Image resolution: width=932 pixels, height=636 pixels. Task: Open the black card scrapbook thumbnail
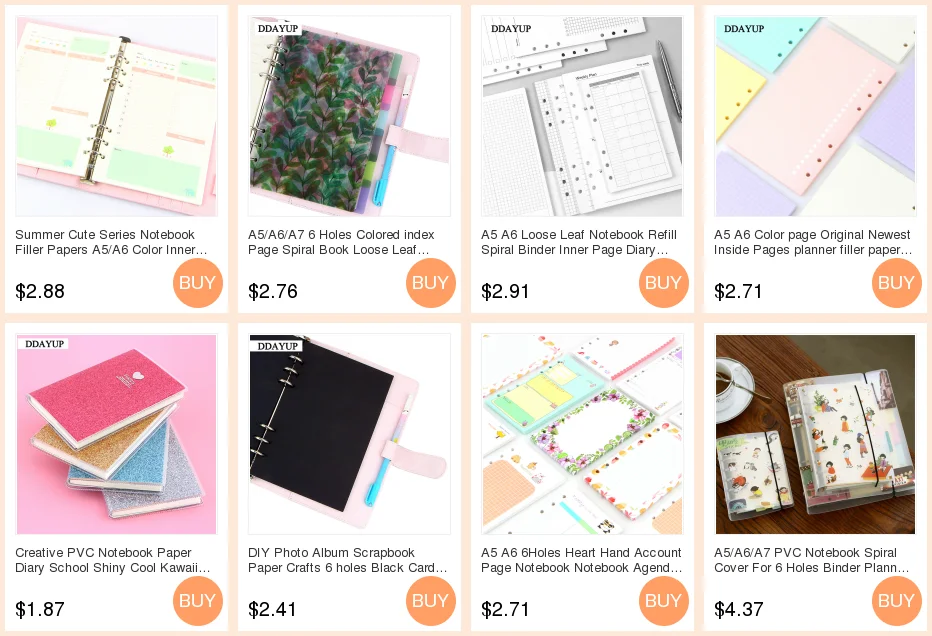350,434
